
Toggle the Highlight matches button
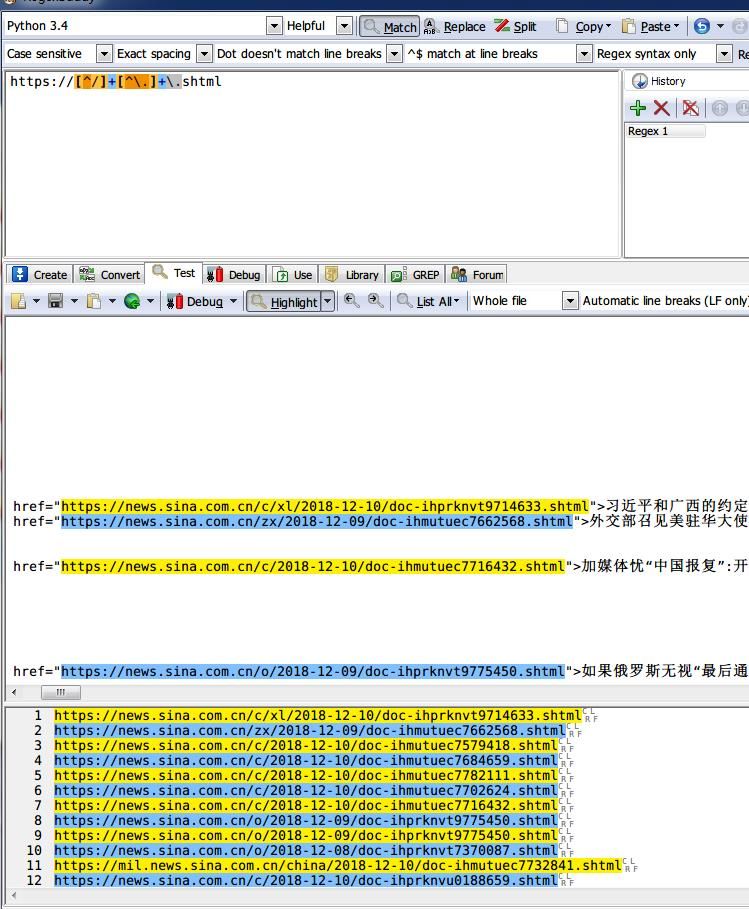284,301
